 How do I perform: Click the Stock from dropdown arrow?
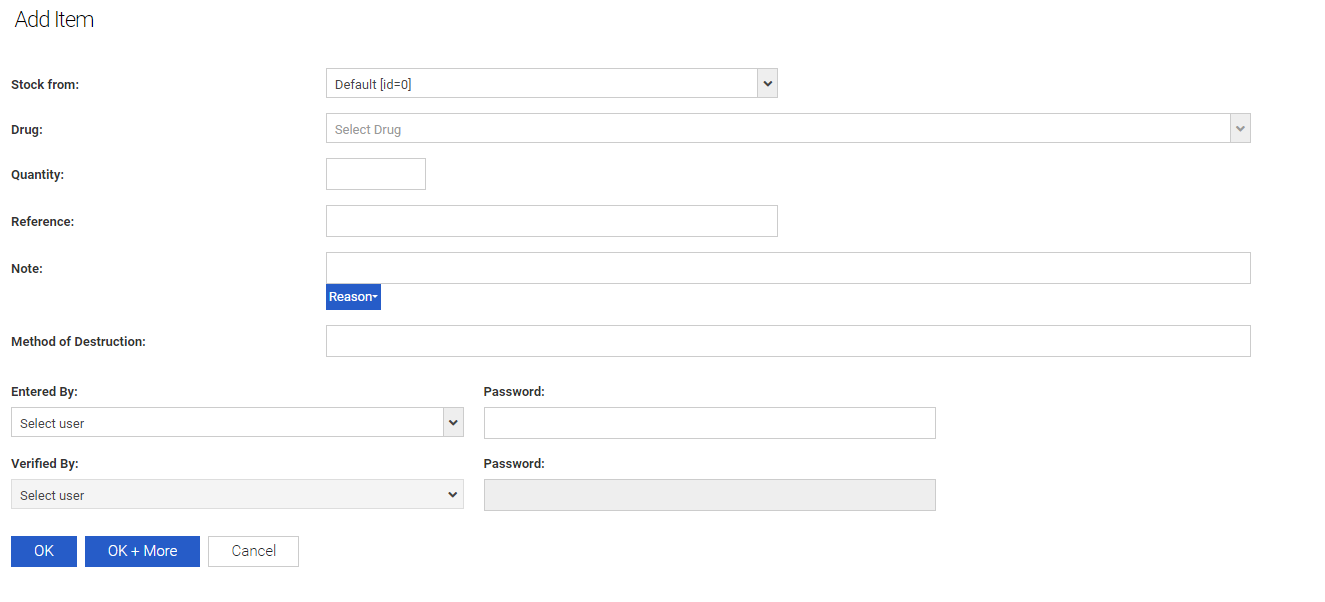(767, 84)
